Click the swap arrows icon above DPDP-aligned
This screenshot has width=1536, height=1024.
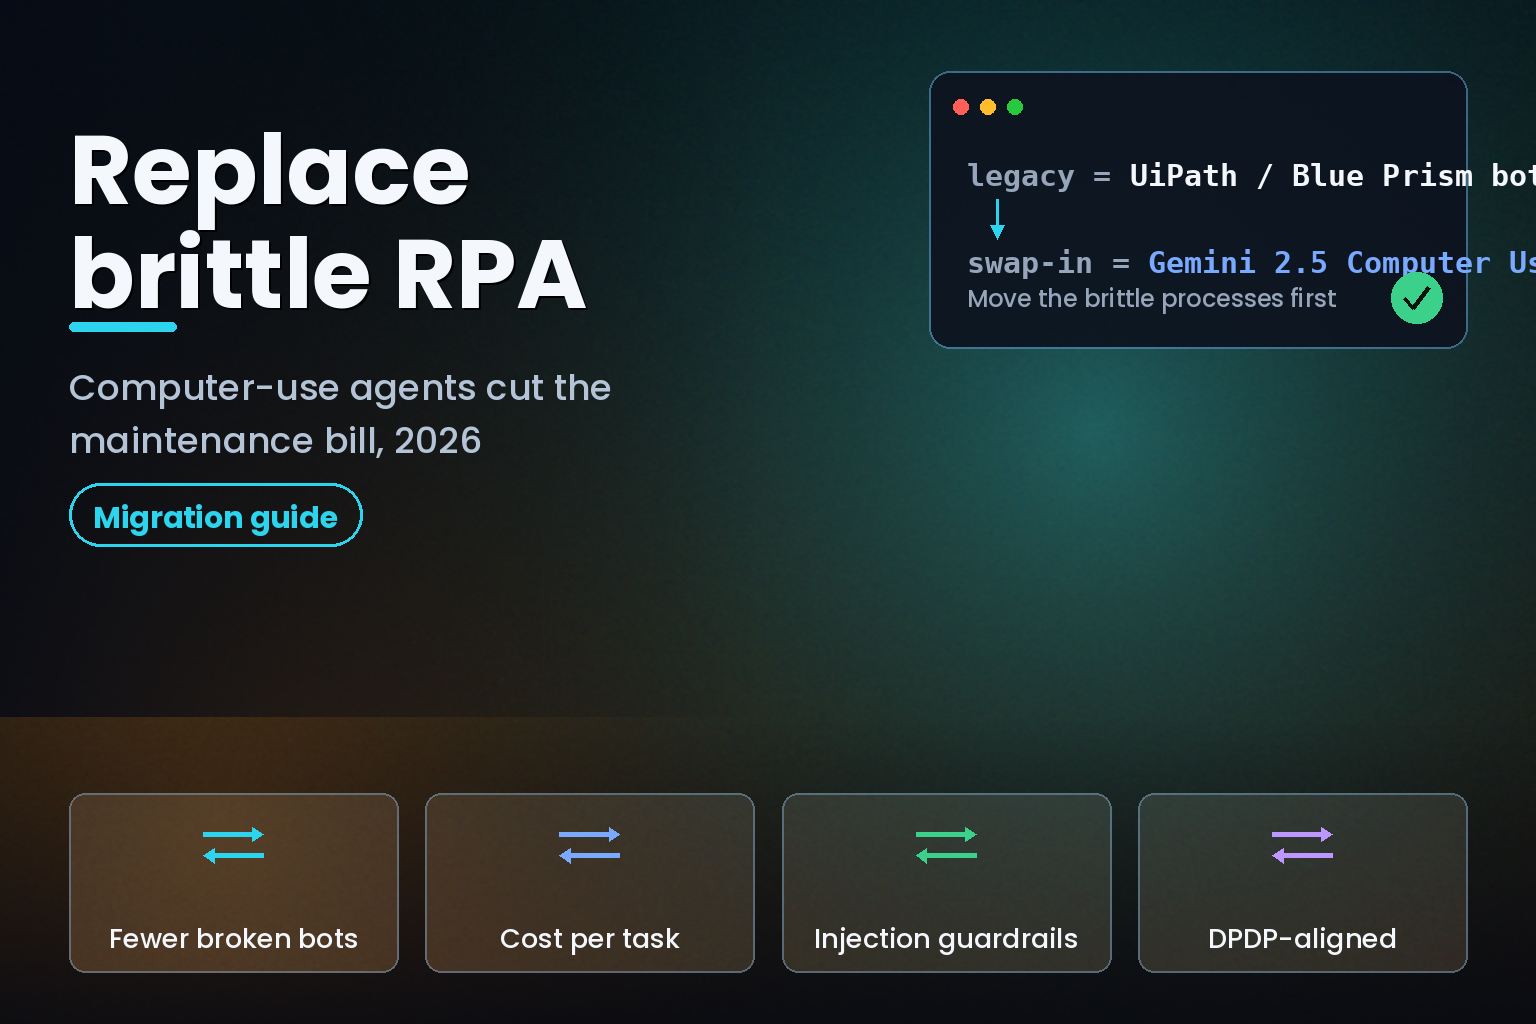point(1302,845)
